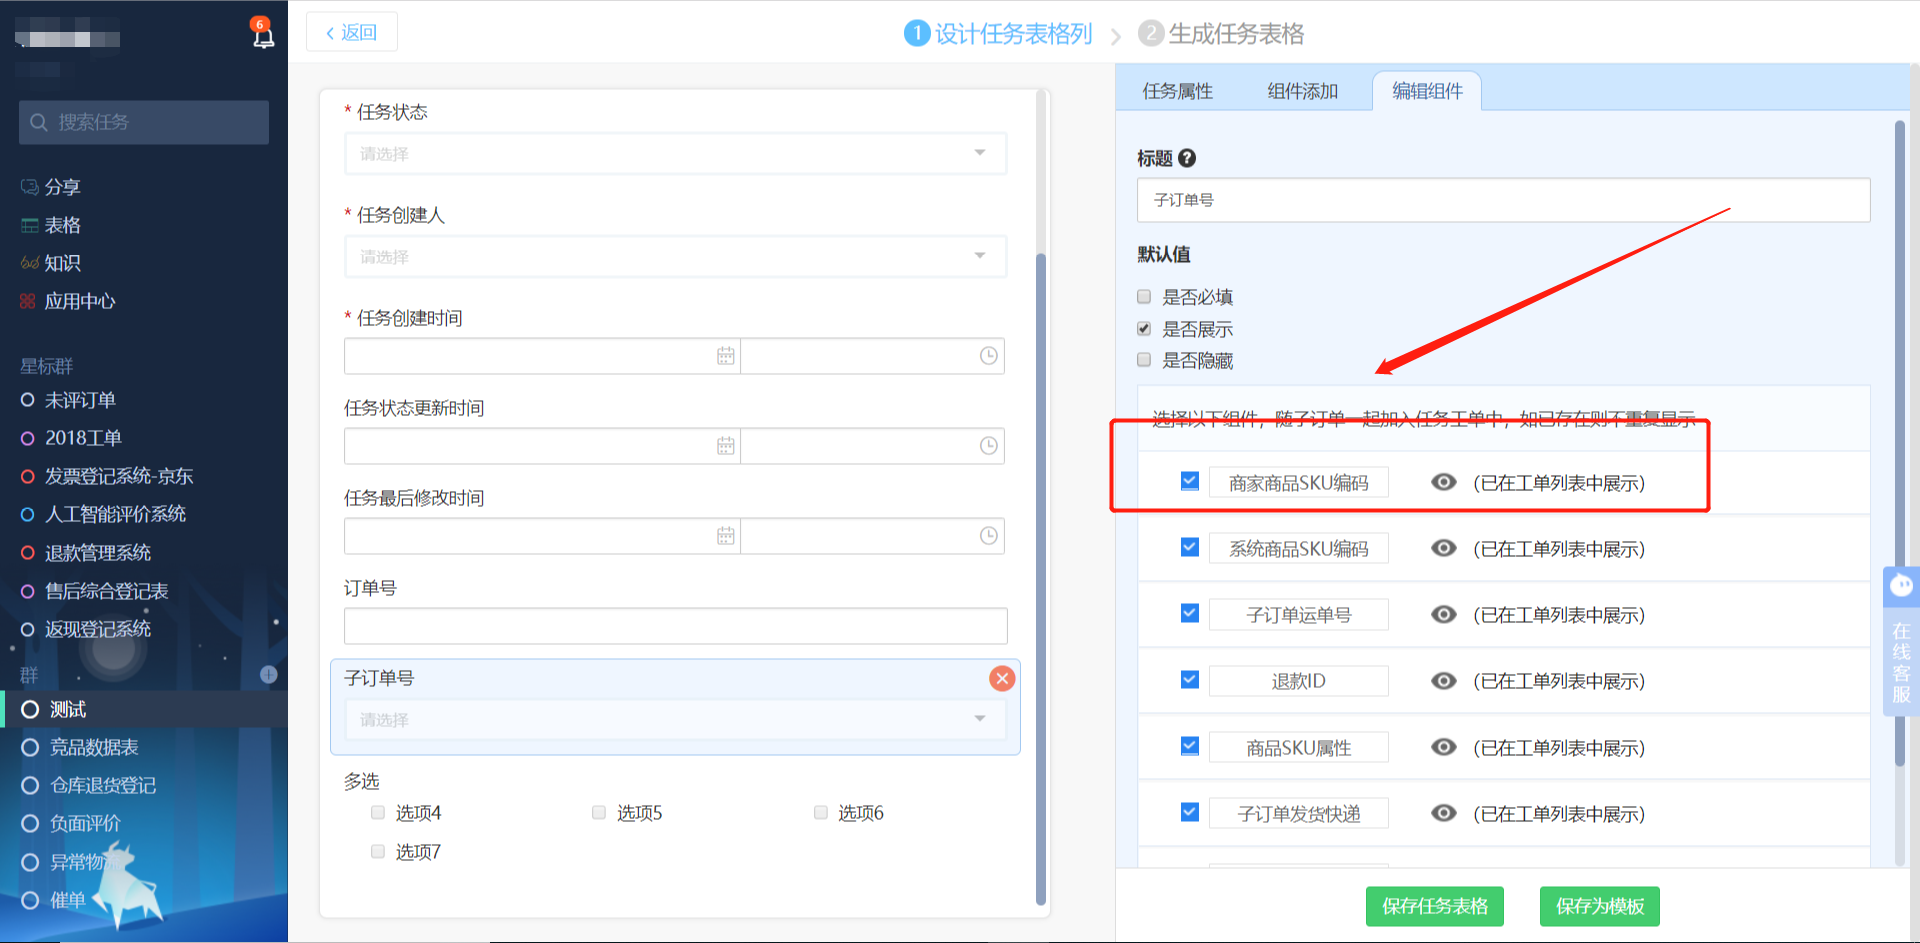Open the 子订单号 select dropdown
This screenshot has width=1920, height=943.
(x=675, y=720)
